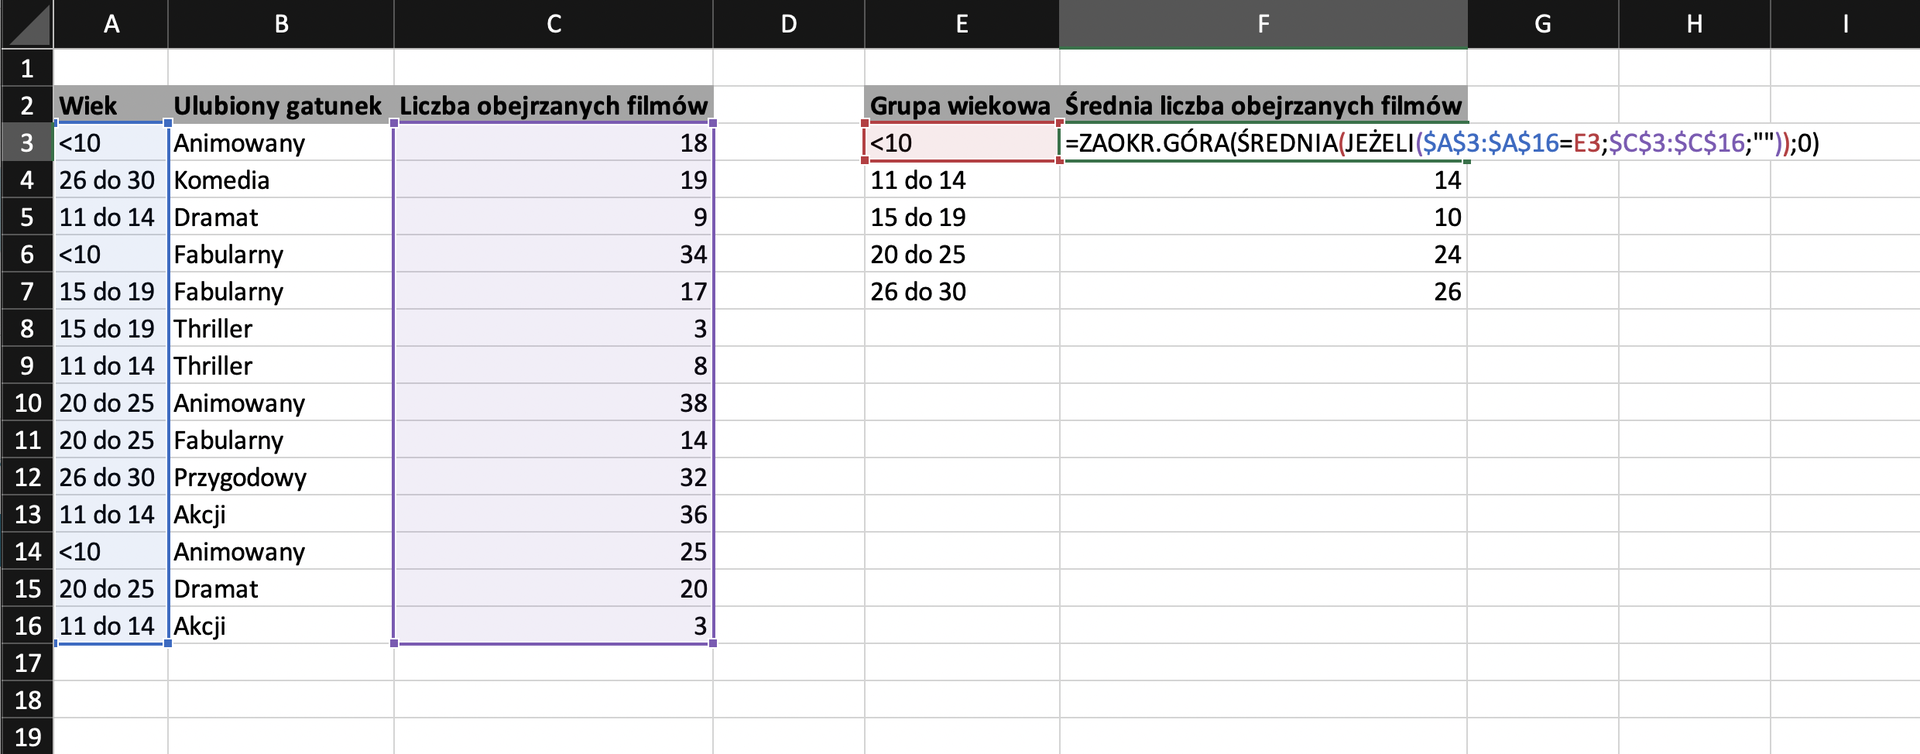
Task: Click average value 26 in column F
Action: 1264,291
